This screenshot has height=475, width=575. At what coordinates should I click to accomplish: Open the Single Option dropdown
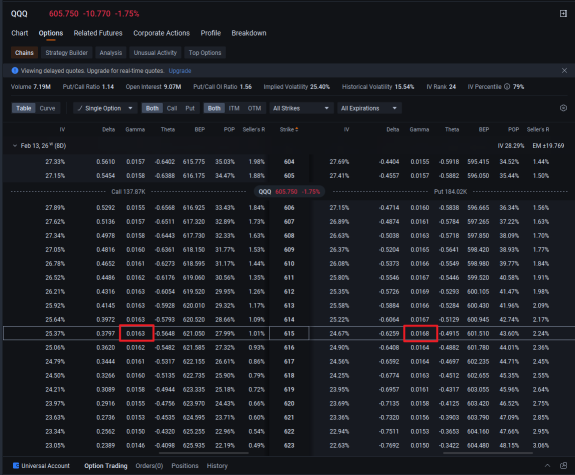(x=105, y=108)
